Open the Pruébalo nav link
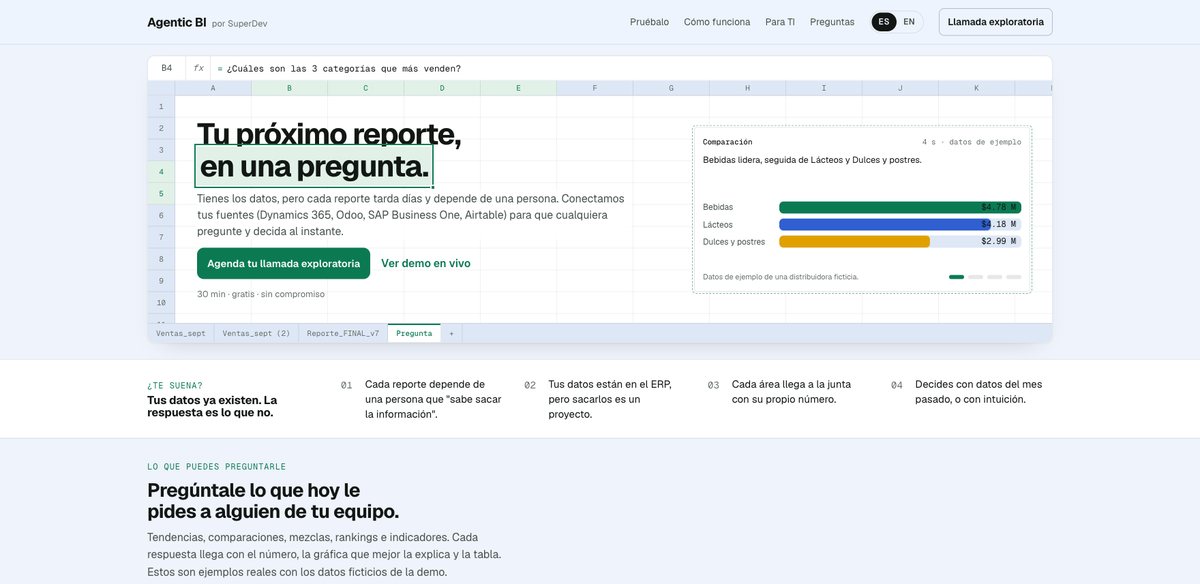 pos(649,22)
